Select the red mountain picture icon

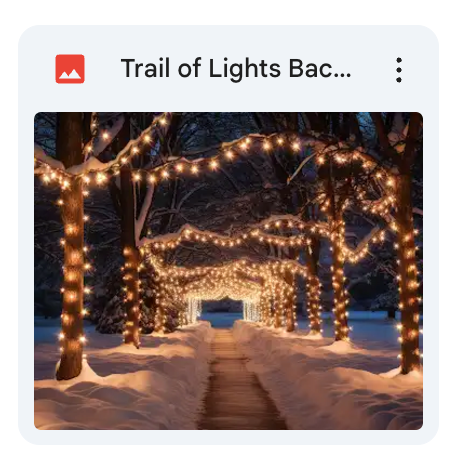[70, 69]
